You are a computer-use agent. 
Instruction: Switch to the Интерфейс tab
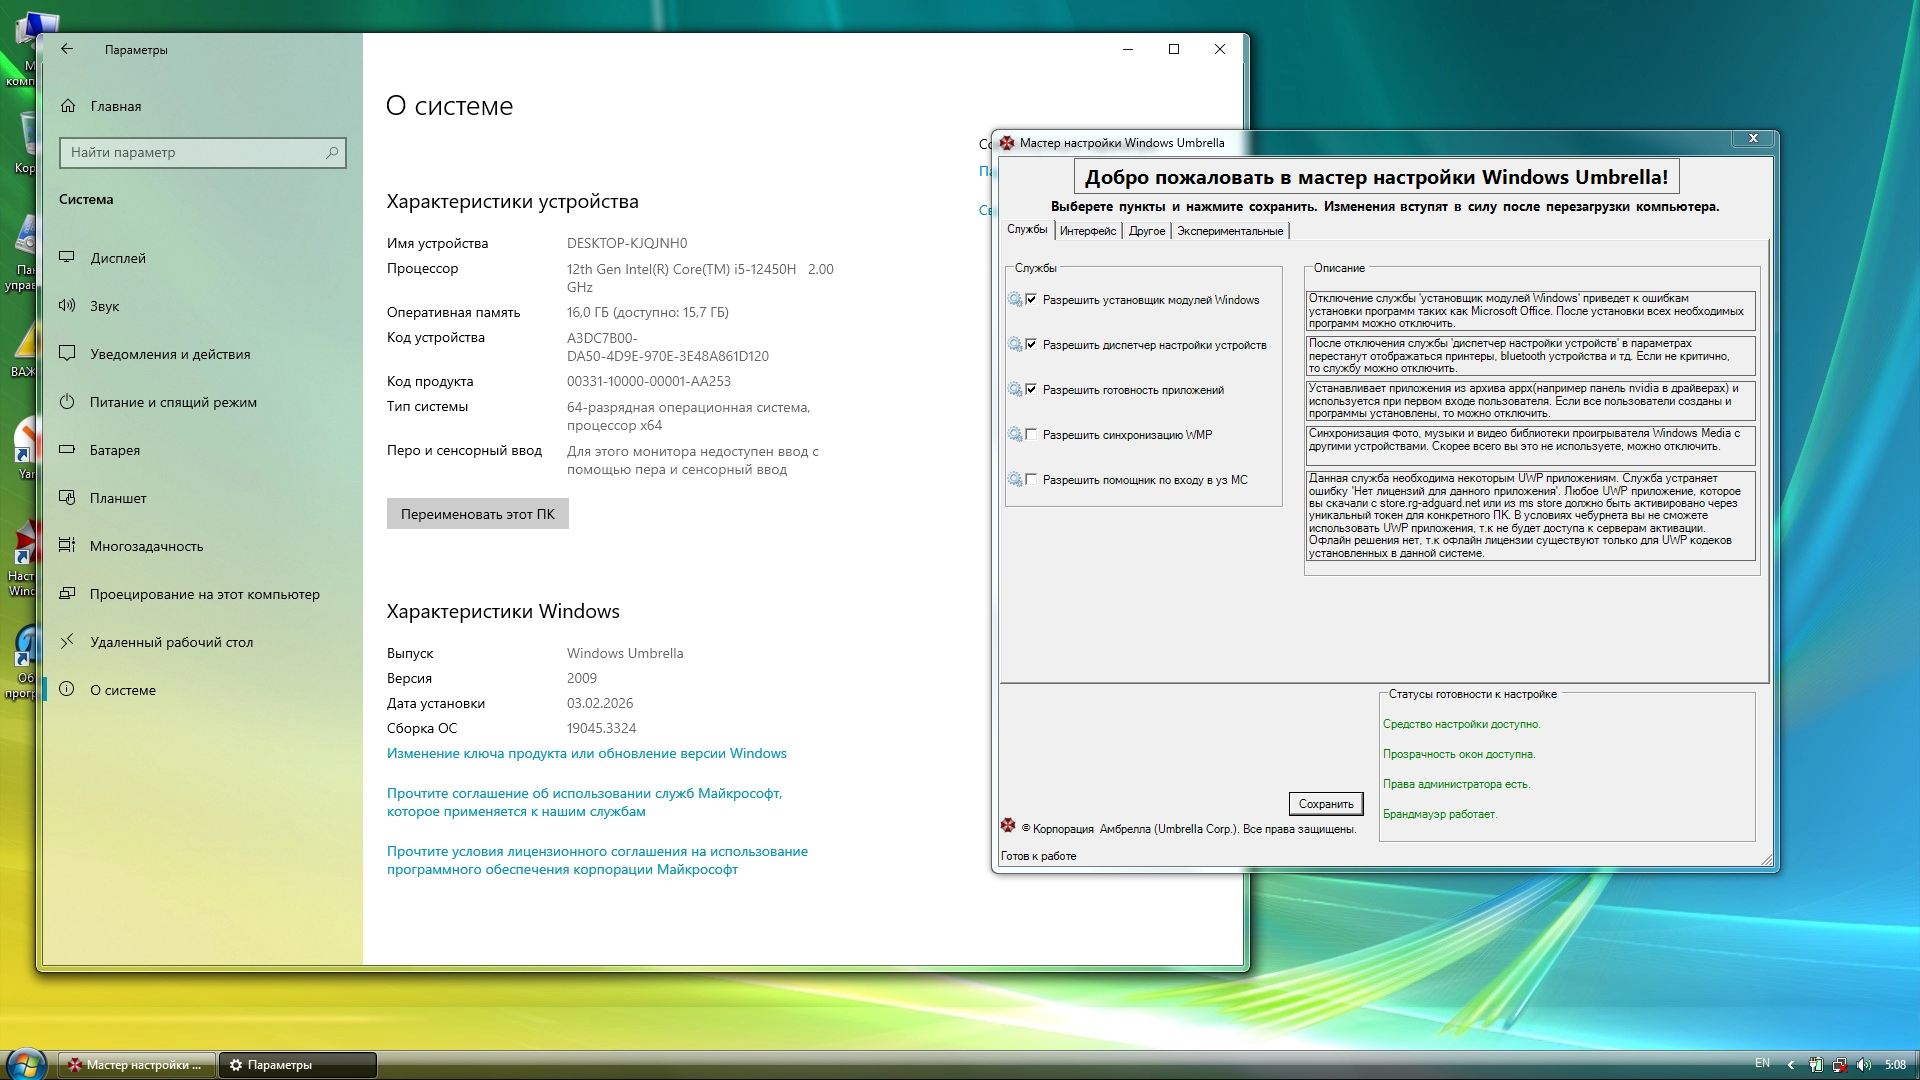pyautogui.click(x=1087, y=231)
